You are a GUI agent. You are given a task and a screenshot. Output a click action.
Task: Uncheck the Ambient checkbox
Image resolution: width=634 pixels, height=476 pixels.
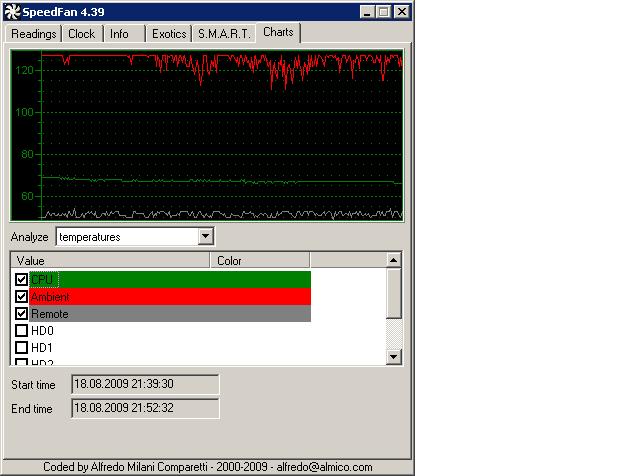[21, 296]
